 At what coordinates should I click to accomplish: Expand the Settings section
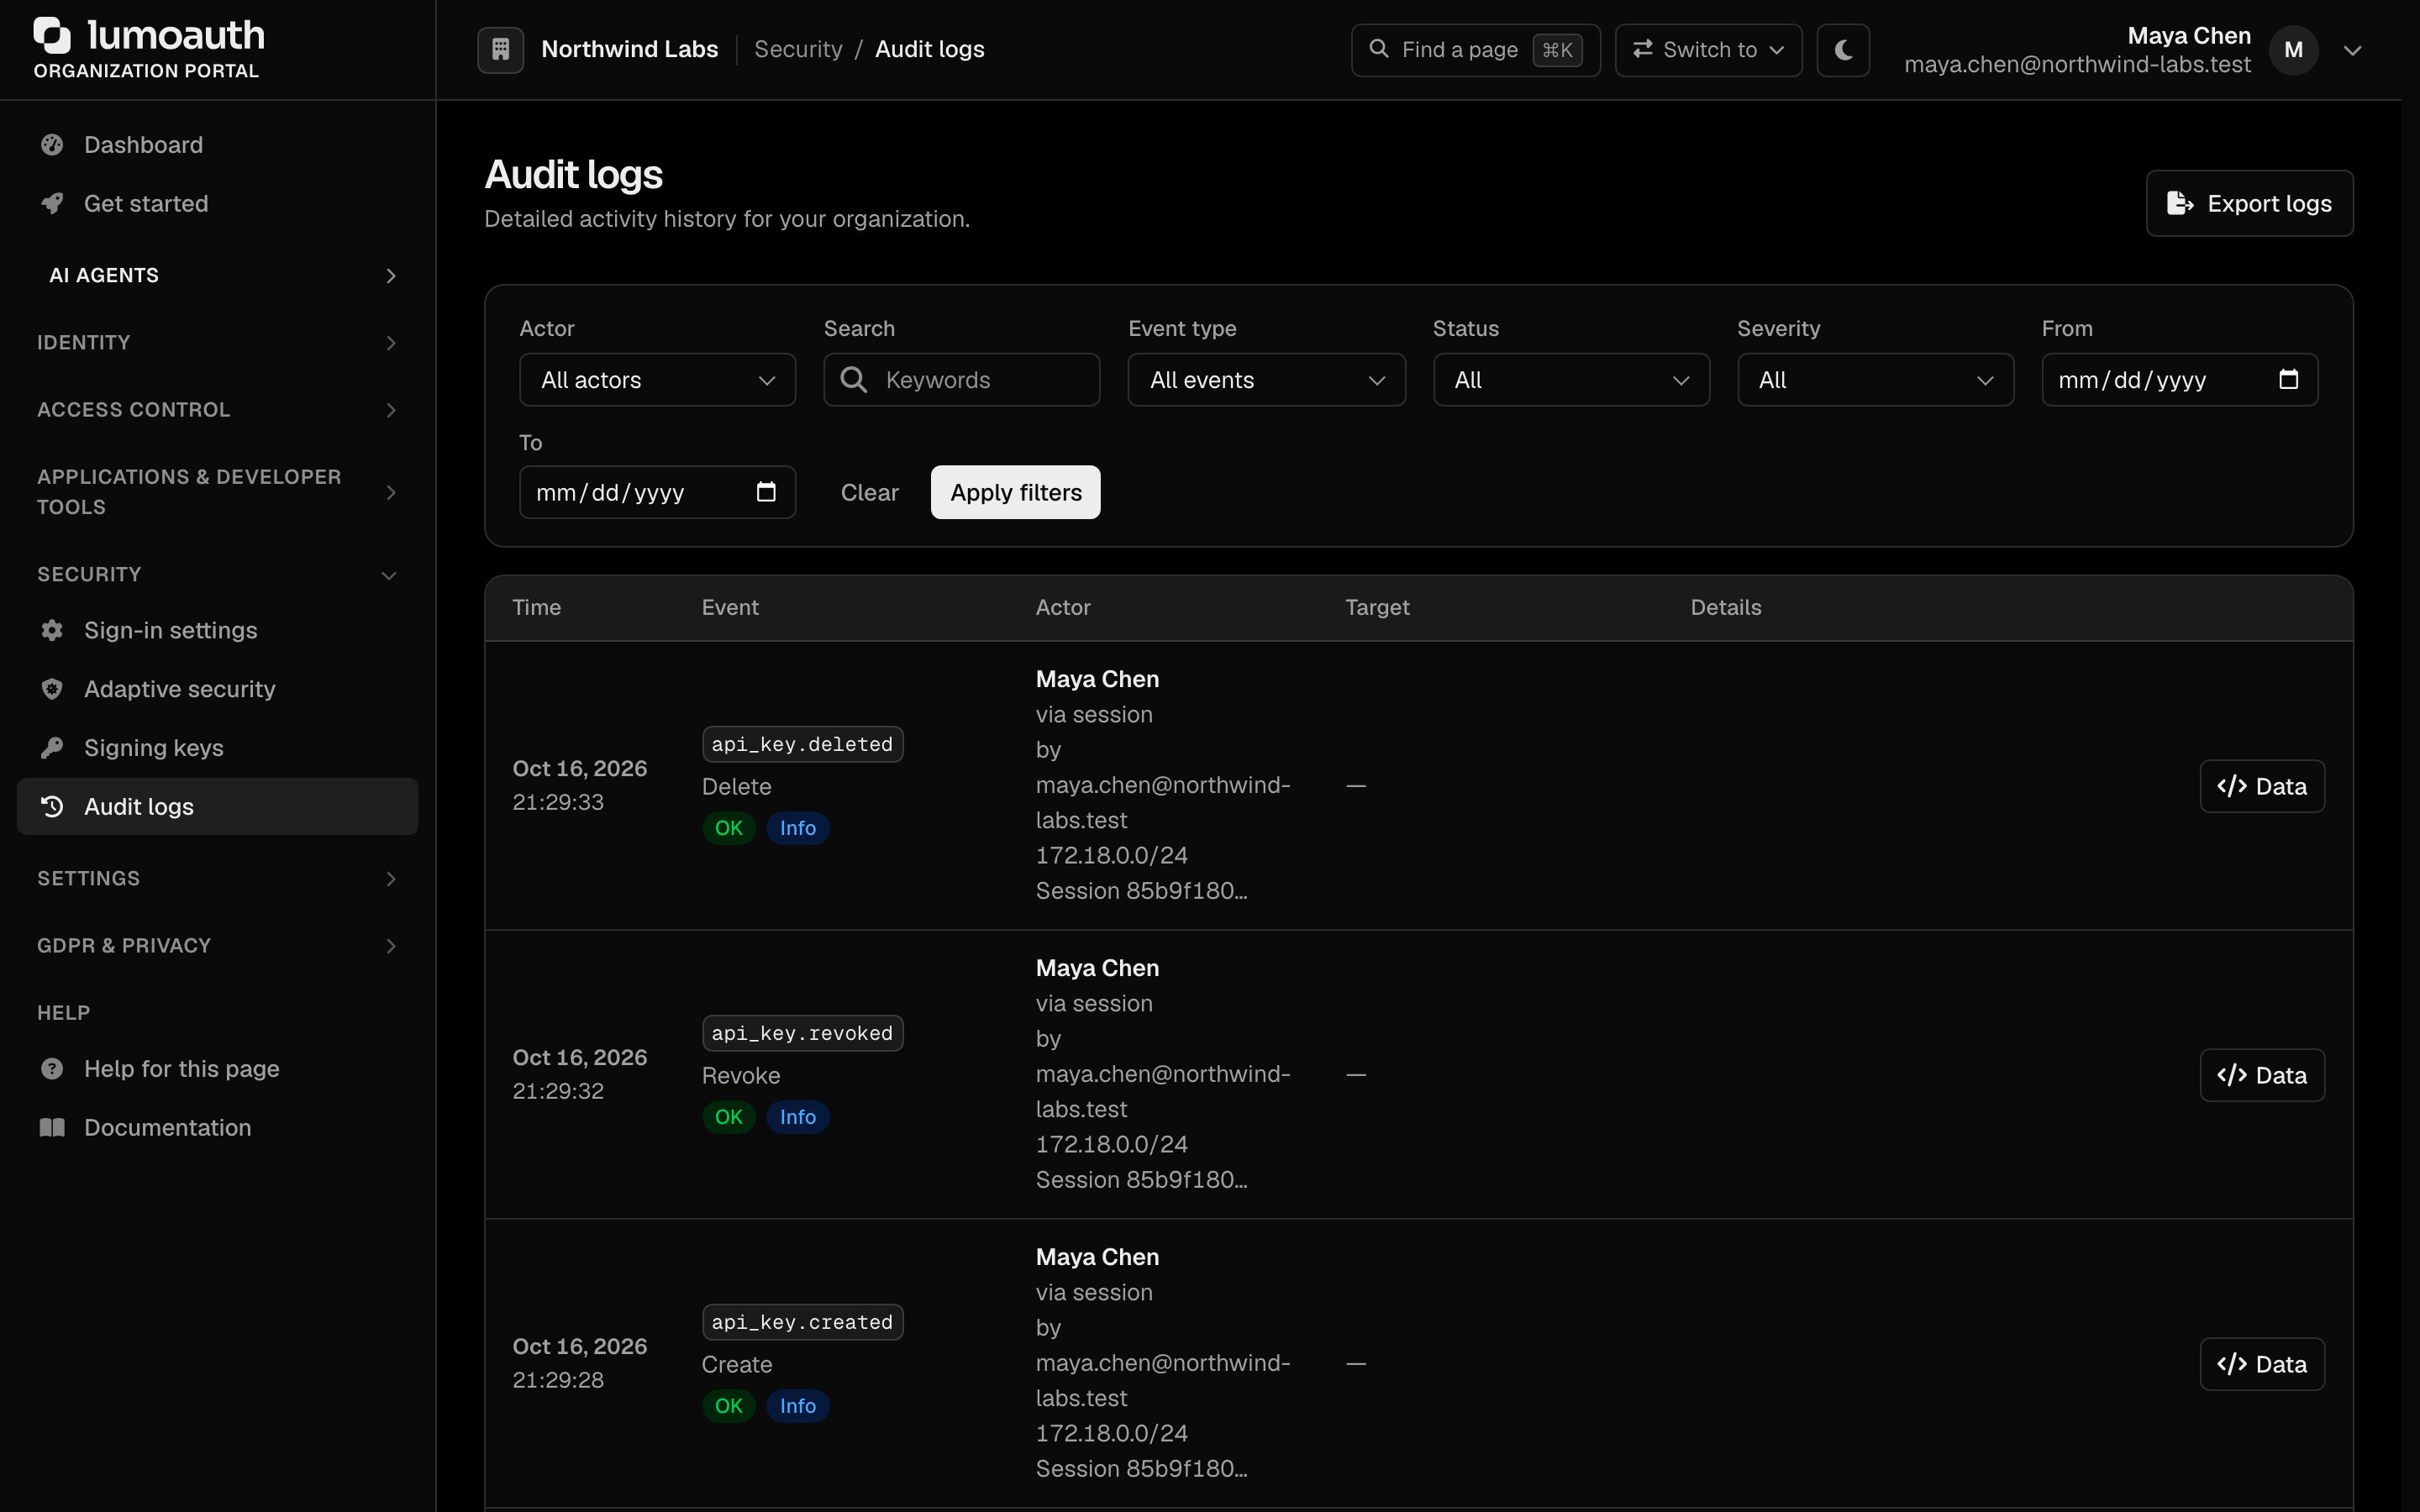[x=218, y=879]
